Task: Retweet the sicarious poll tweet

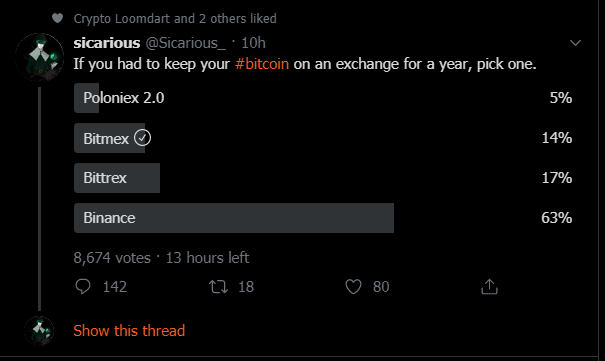Action: [218, 287]
